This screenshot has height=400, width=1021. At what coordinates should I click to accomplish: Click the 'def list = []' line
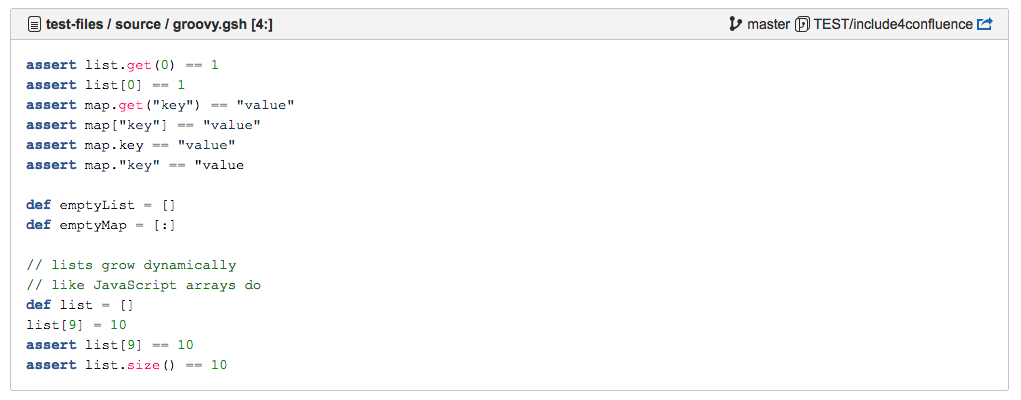click(80, 305)
